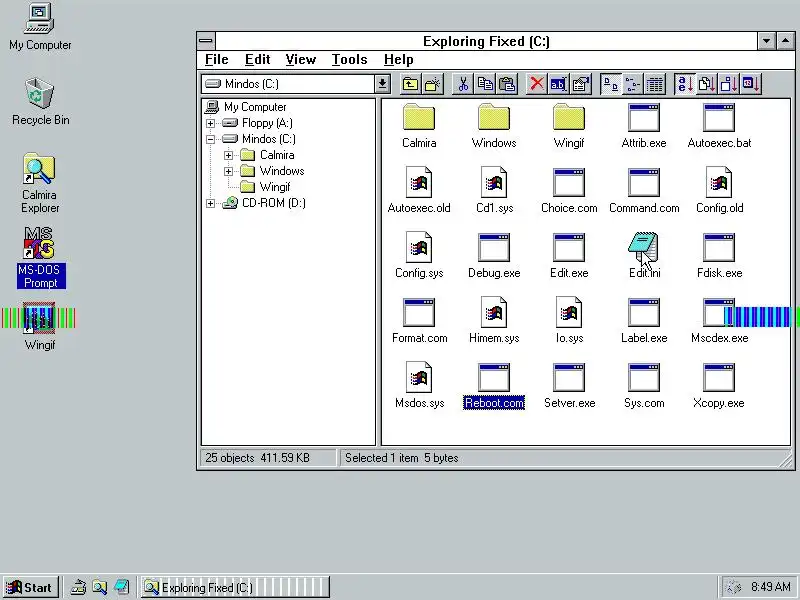This screenshot has width=800, height=600.
Task: Select the Choice.com file
Action: tap(569, 191)
